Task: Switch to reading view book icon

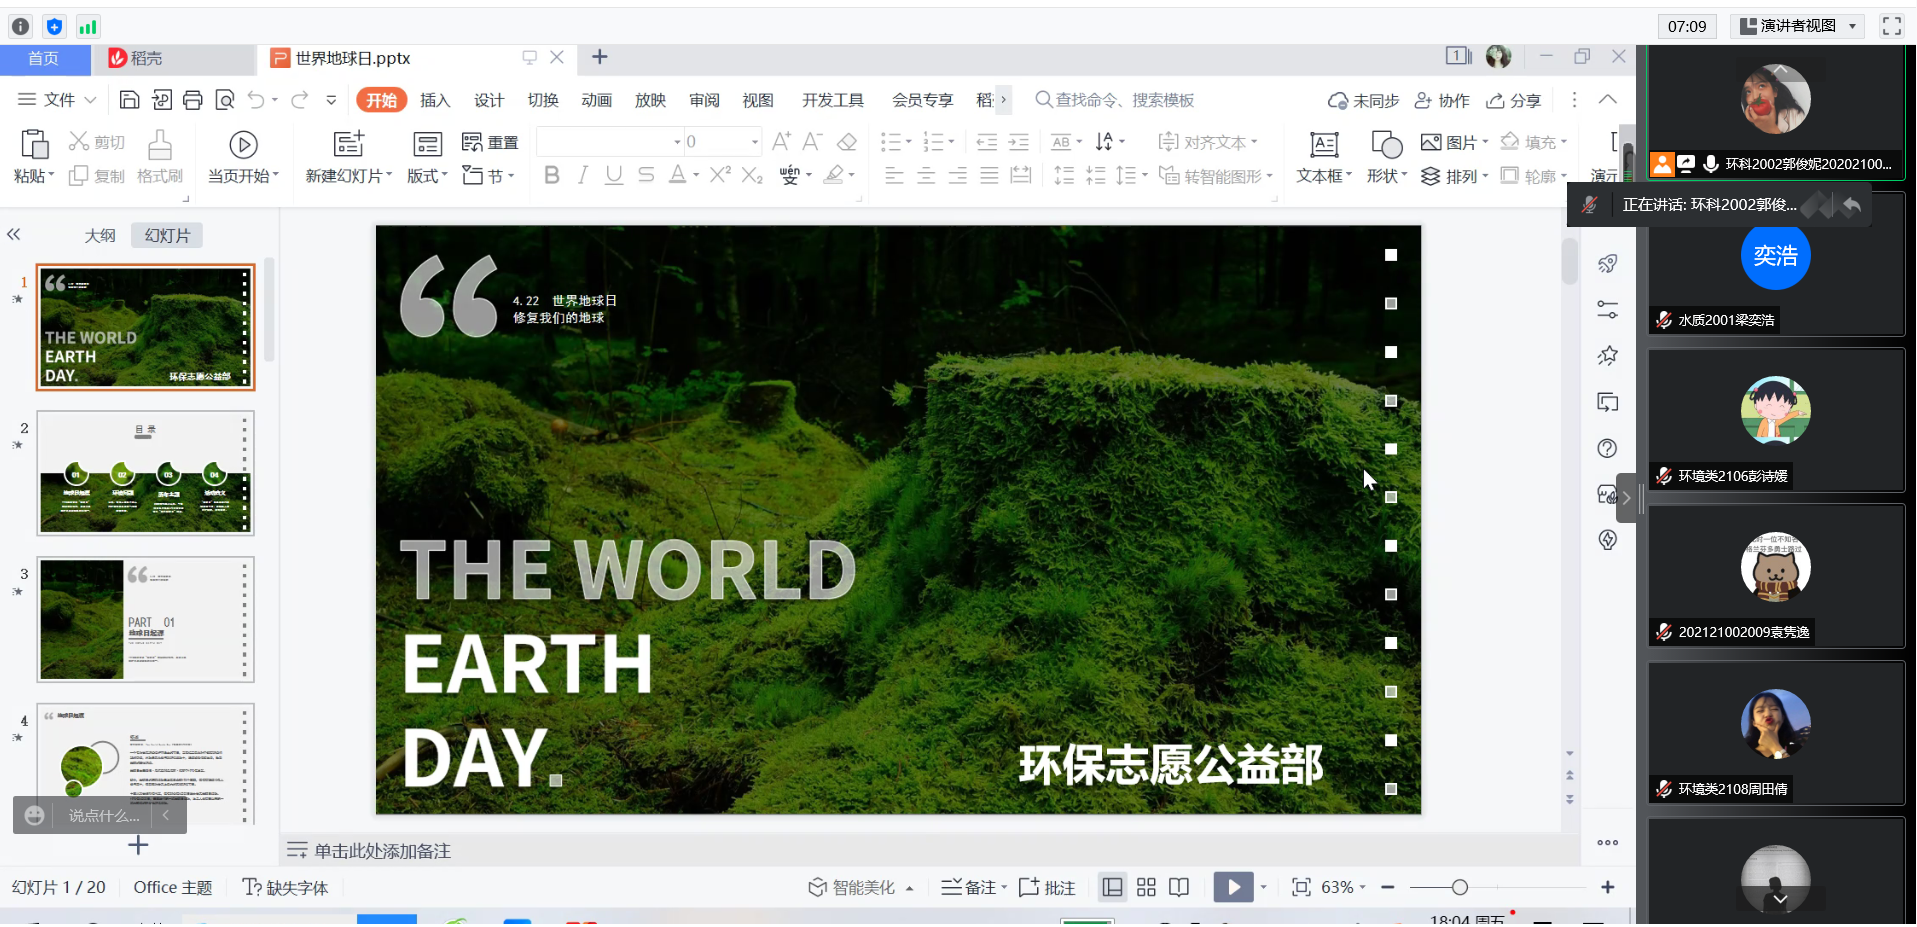Action: tap(1179, 888)
